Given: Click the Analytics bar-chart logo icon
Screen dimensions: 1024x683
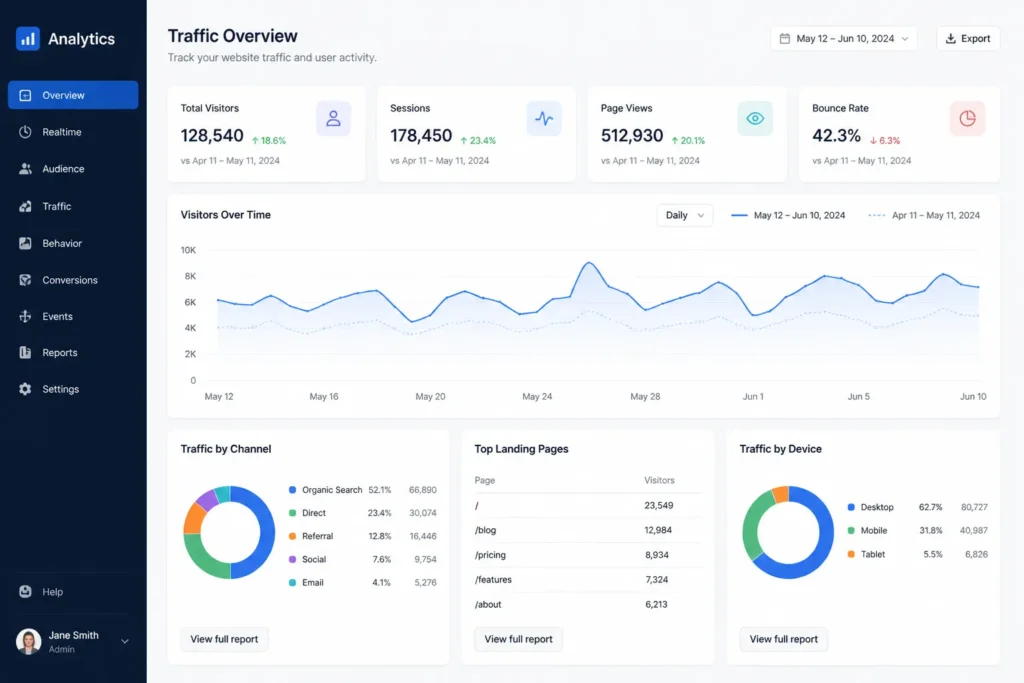Looking at the screenshot, I should pyautogui.click(x=27, y=39).
